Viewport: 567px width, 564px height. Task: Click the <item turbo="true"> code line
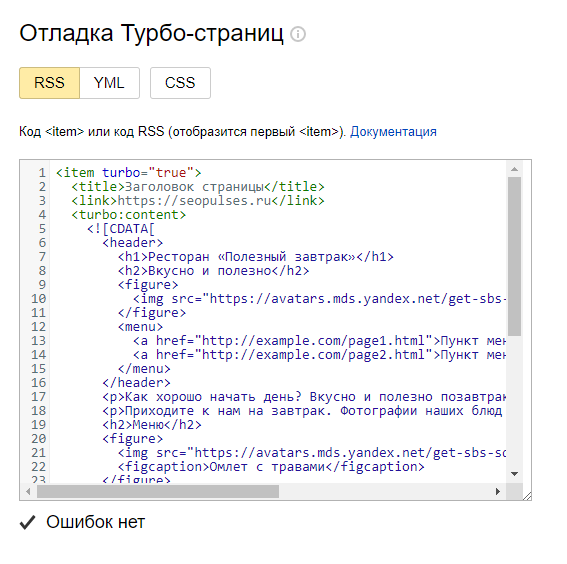129,173
